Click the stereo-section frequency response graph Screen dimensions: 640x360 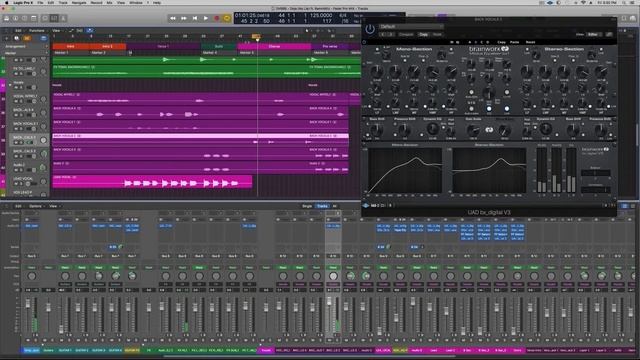click(x=489, y=170)
